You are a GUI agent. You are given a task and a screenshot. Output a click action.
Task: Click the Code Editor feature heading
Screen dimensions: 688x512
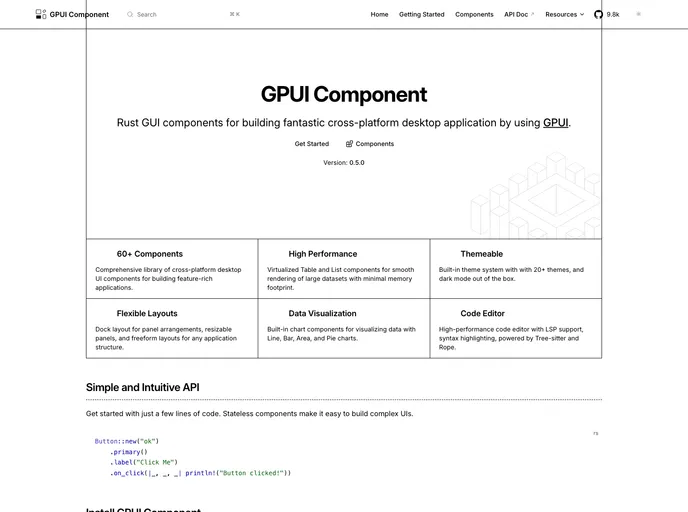click(x=482, y=313)
